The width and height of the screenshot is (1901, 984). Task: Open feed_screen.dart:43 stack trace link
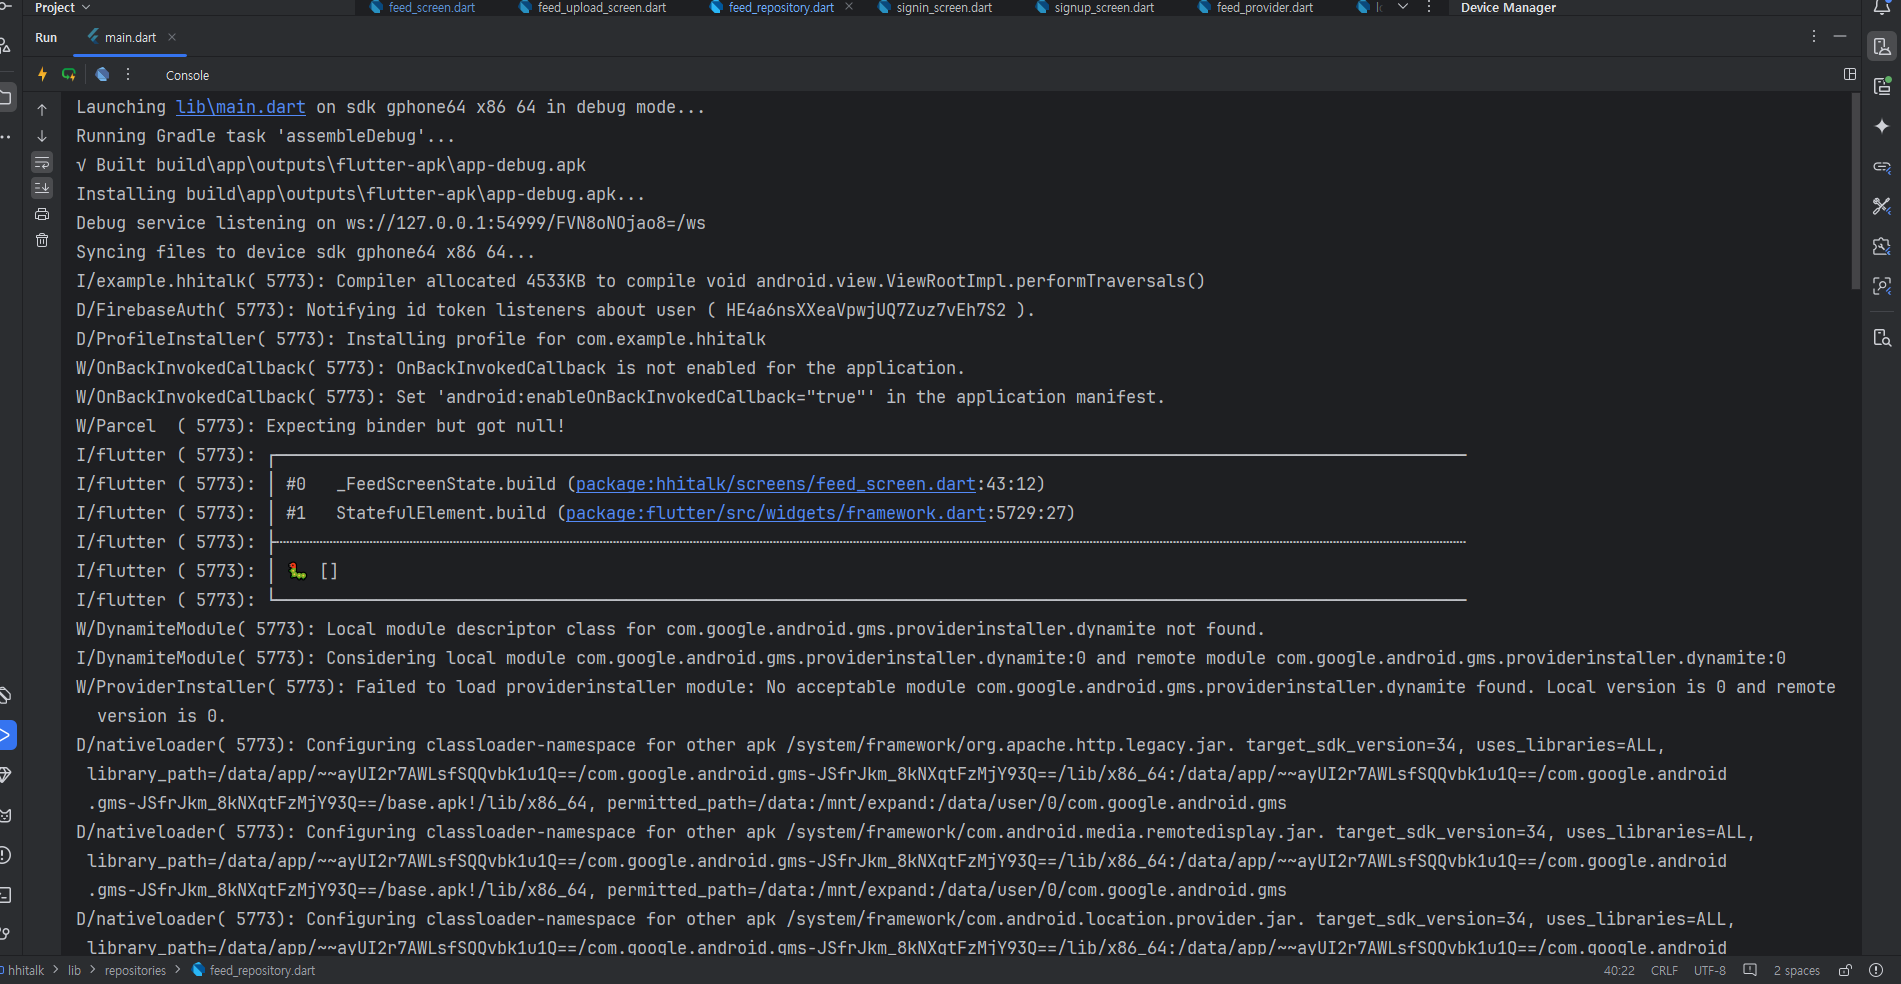click(775, 484)
